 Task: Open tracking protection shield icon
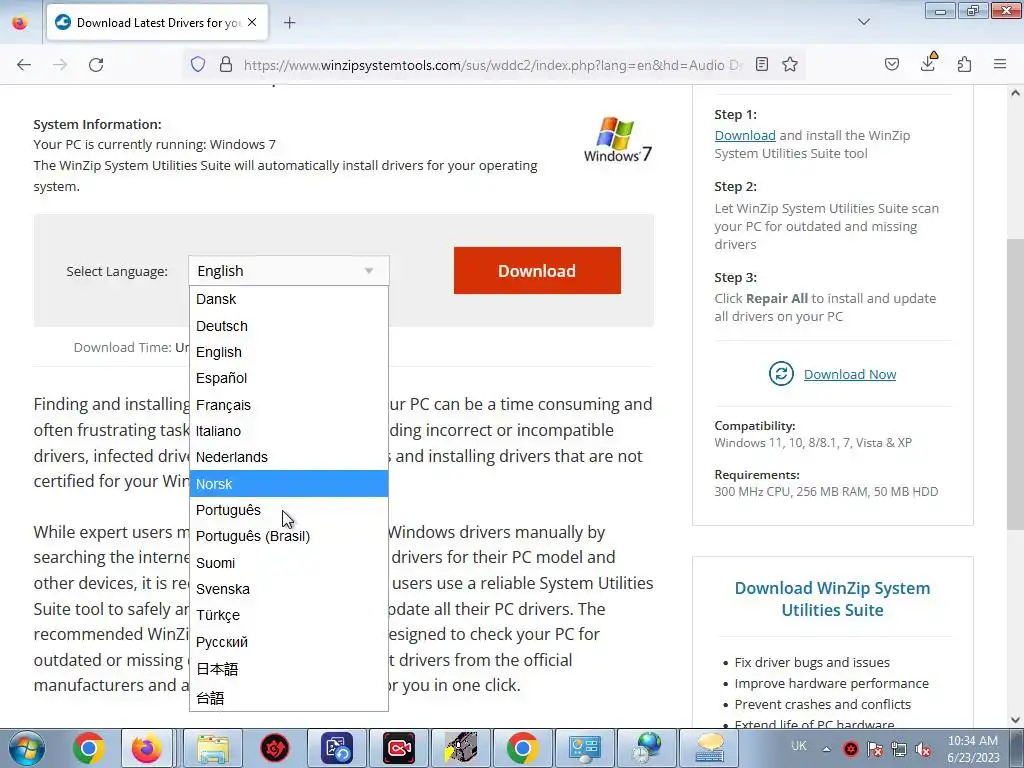tap(198, 64)
